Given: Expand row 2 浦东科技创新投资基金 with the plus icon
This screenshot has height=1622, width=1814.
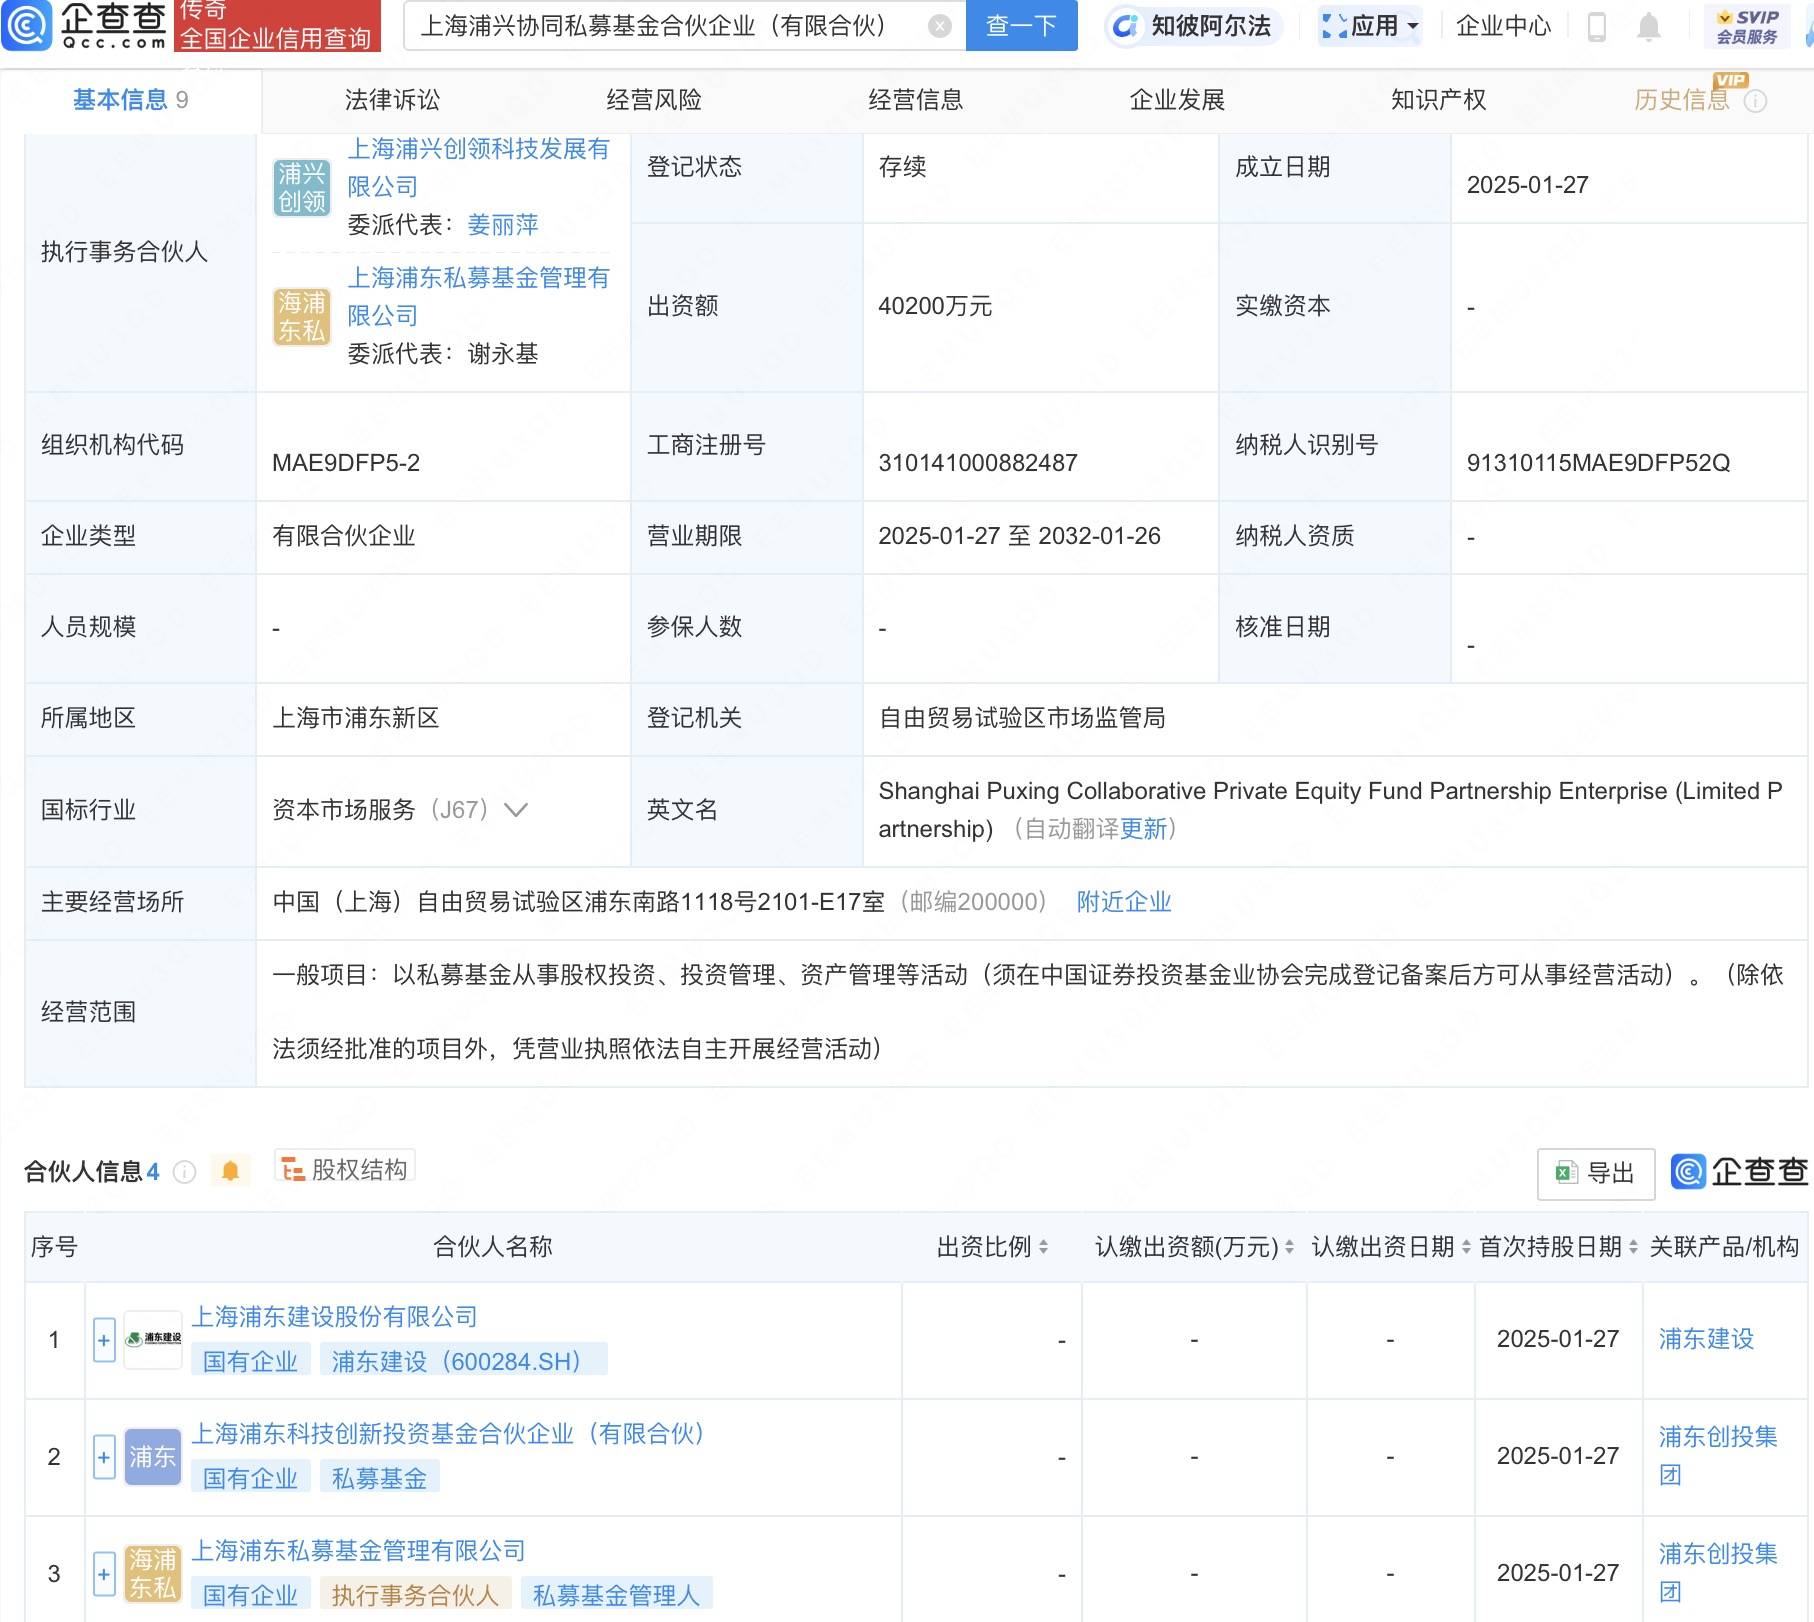Looking at the screenshot, I should coord(104,1457).
